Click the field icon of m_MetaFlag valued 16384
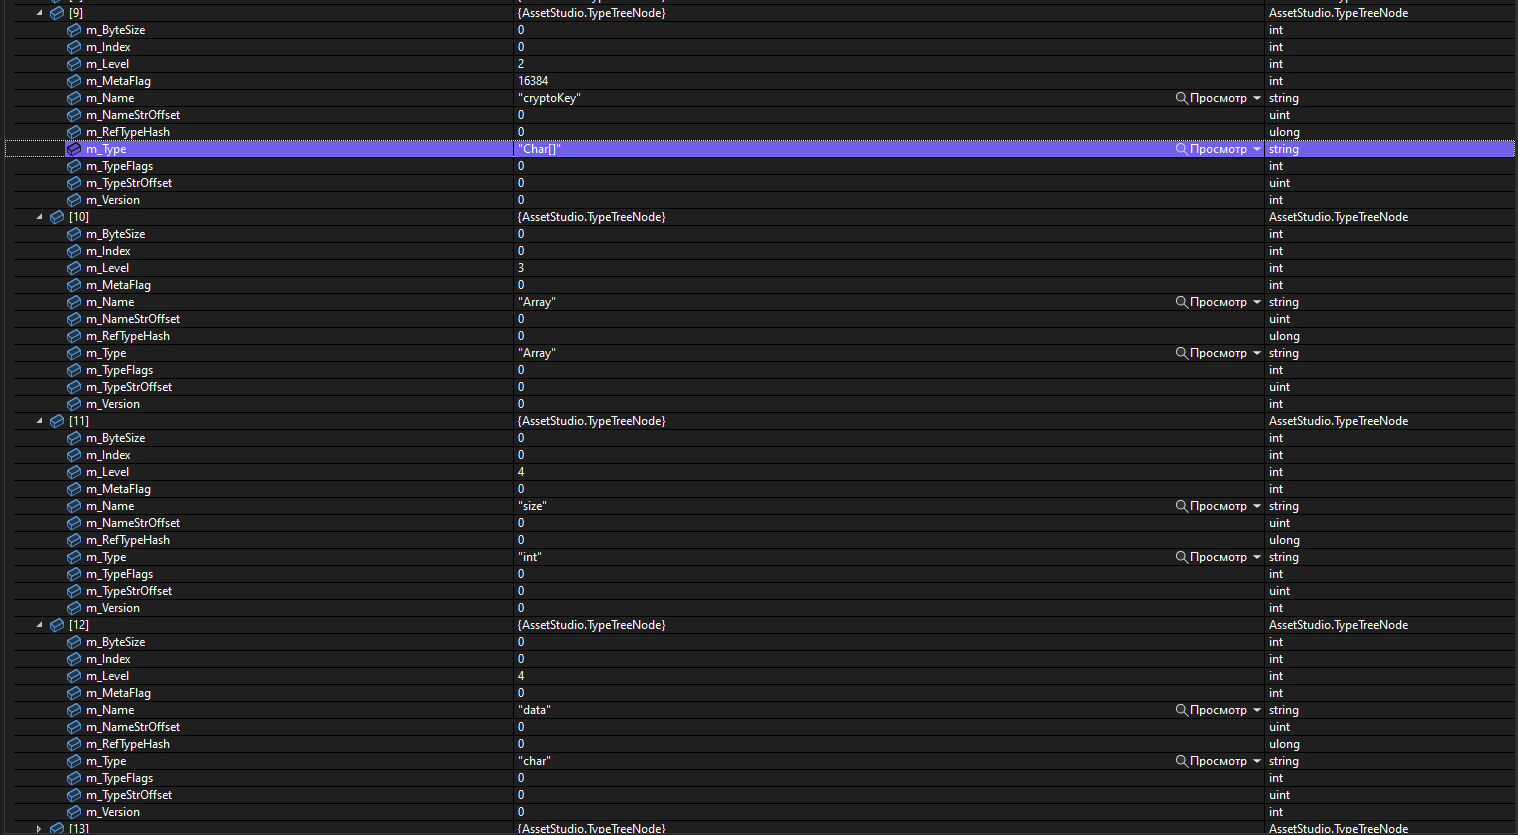 point(74,81)
